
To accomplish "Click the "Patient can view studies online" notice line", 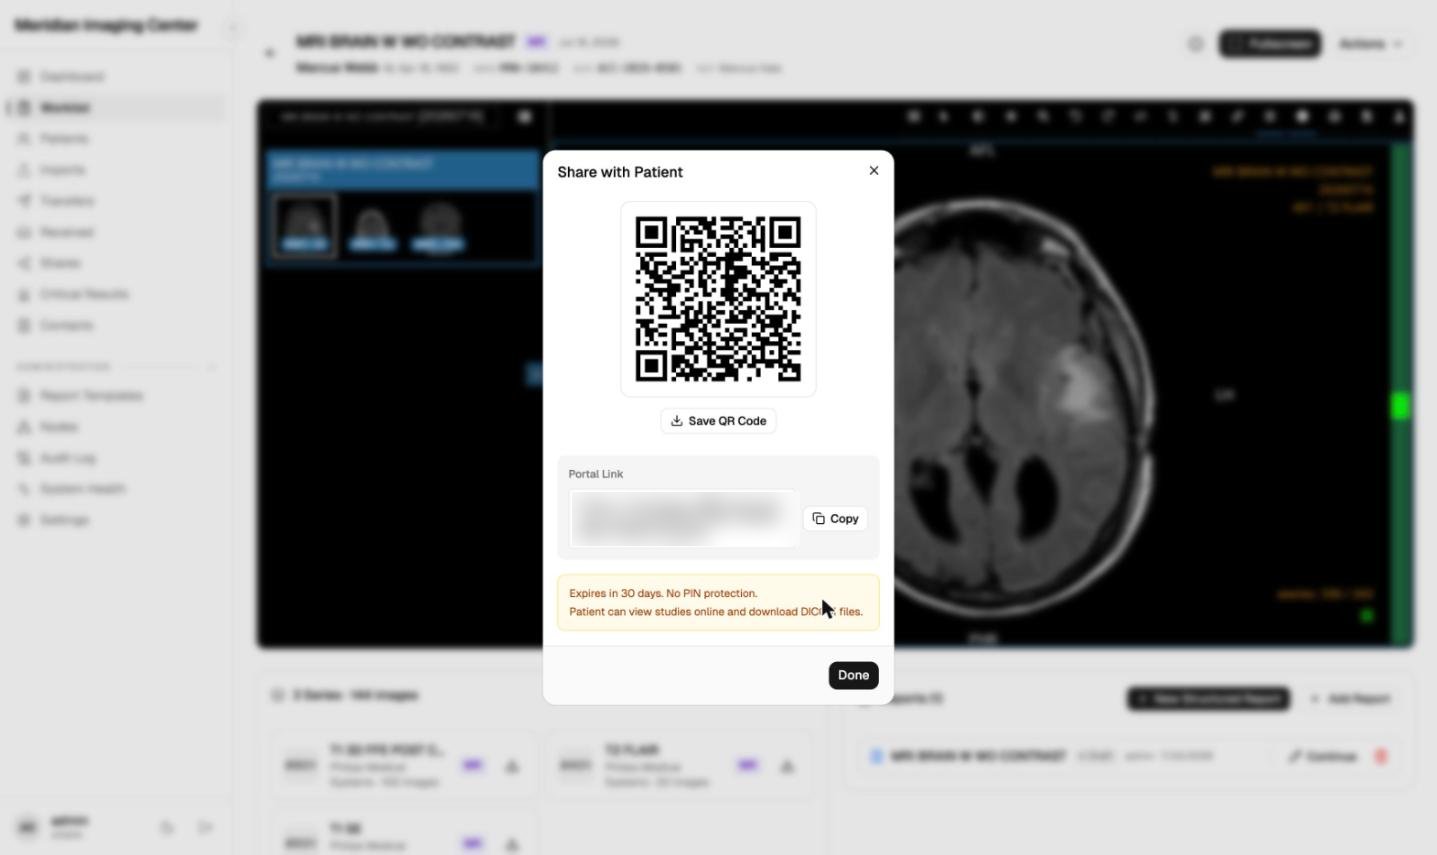I will click(716, 612).
